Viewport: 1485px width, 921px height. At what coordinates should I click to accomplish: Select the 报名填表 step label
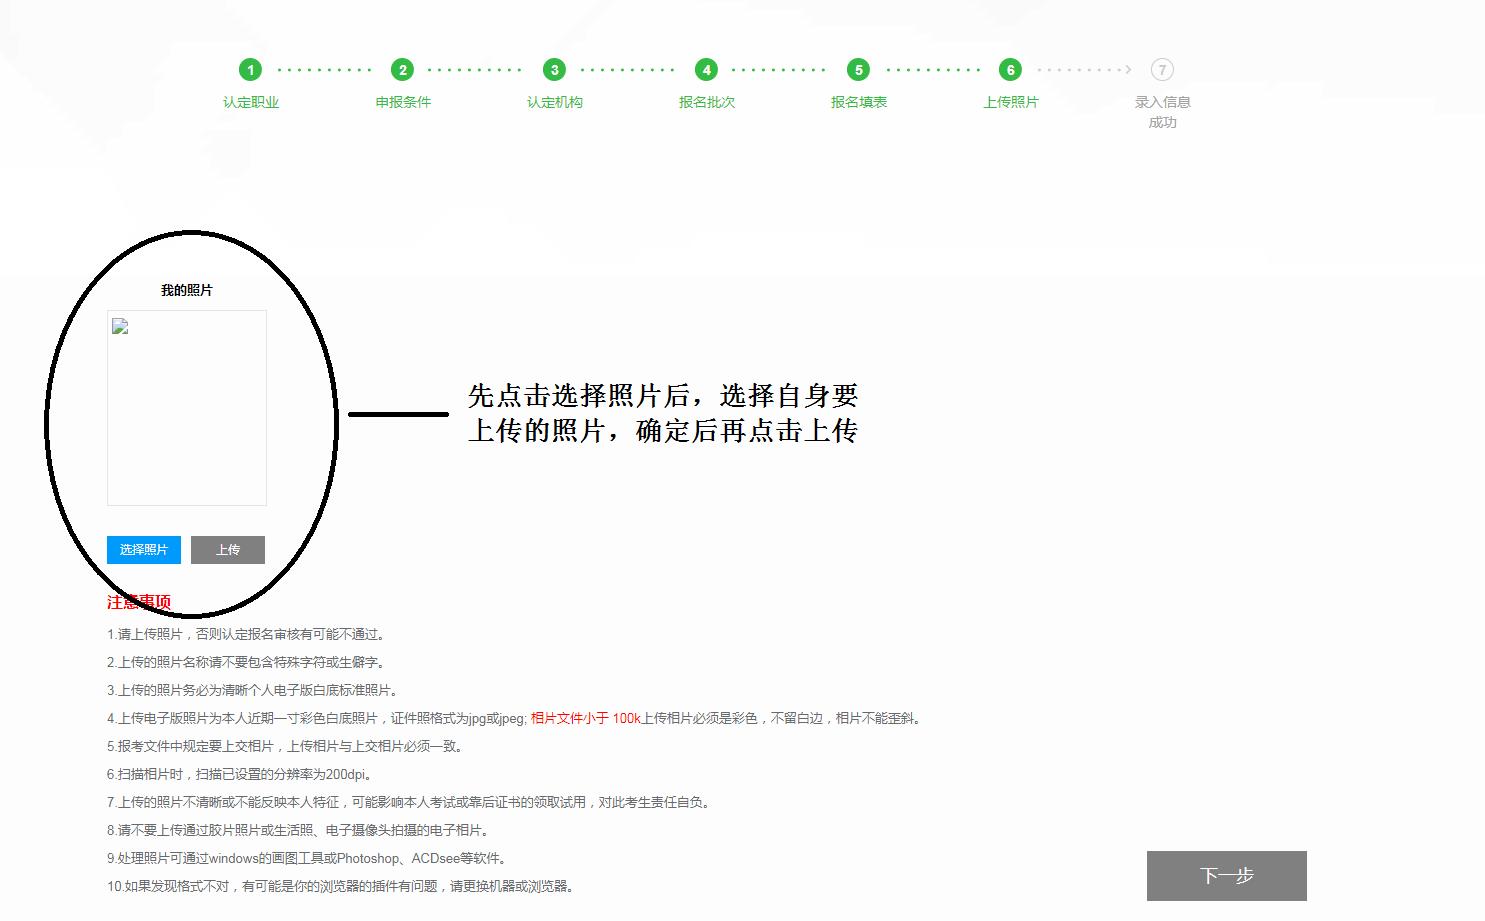(x=859, y=102)
